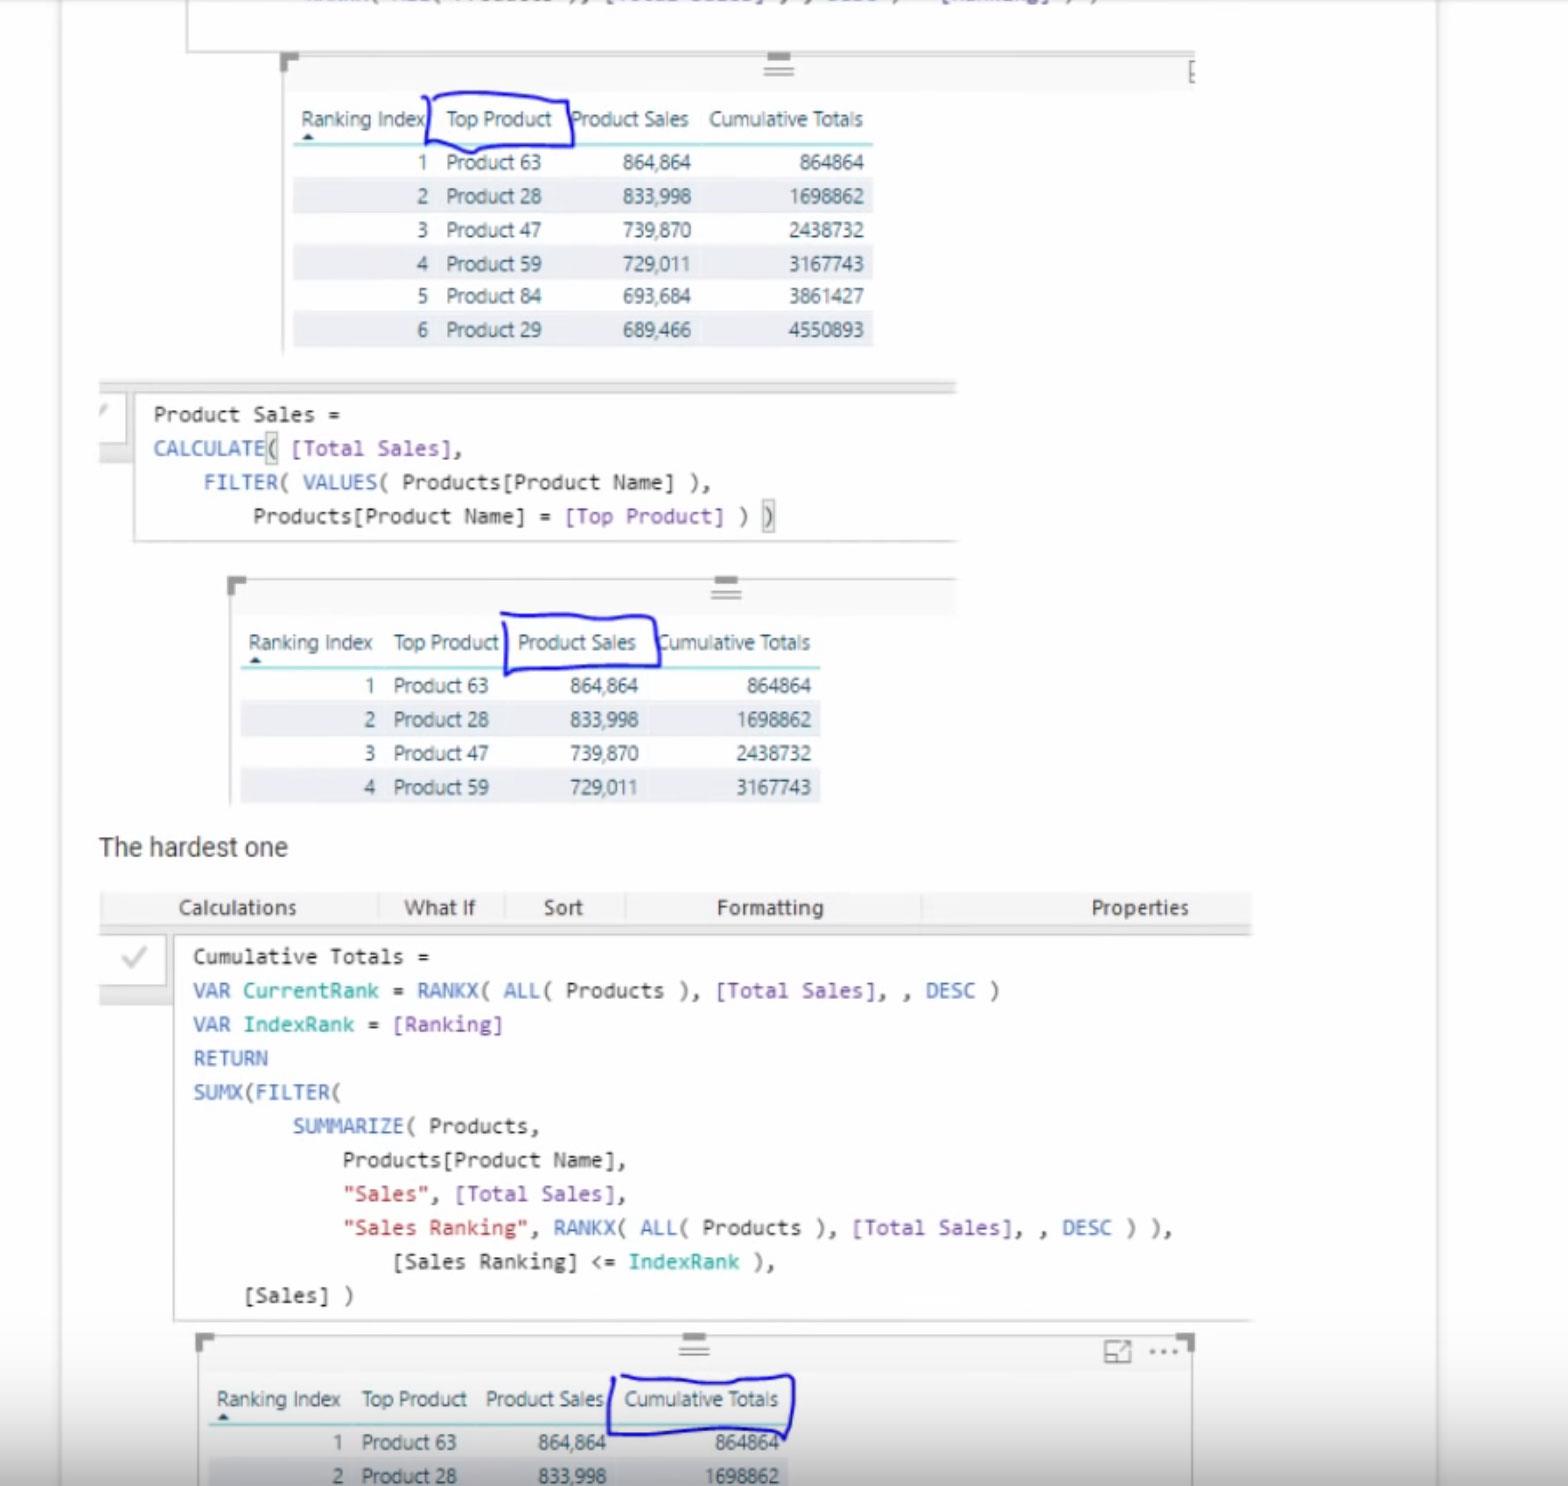Select the 'Product 84' cell
The image size is (1568, 1486).
(493, 297)
